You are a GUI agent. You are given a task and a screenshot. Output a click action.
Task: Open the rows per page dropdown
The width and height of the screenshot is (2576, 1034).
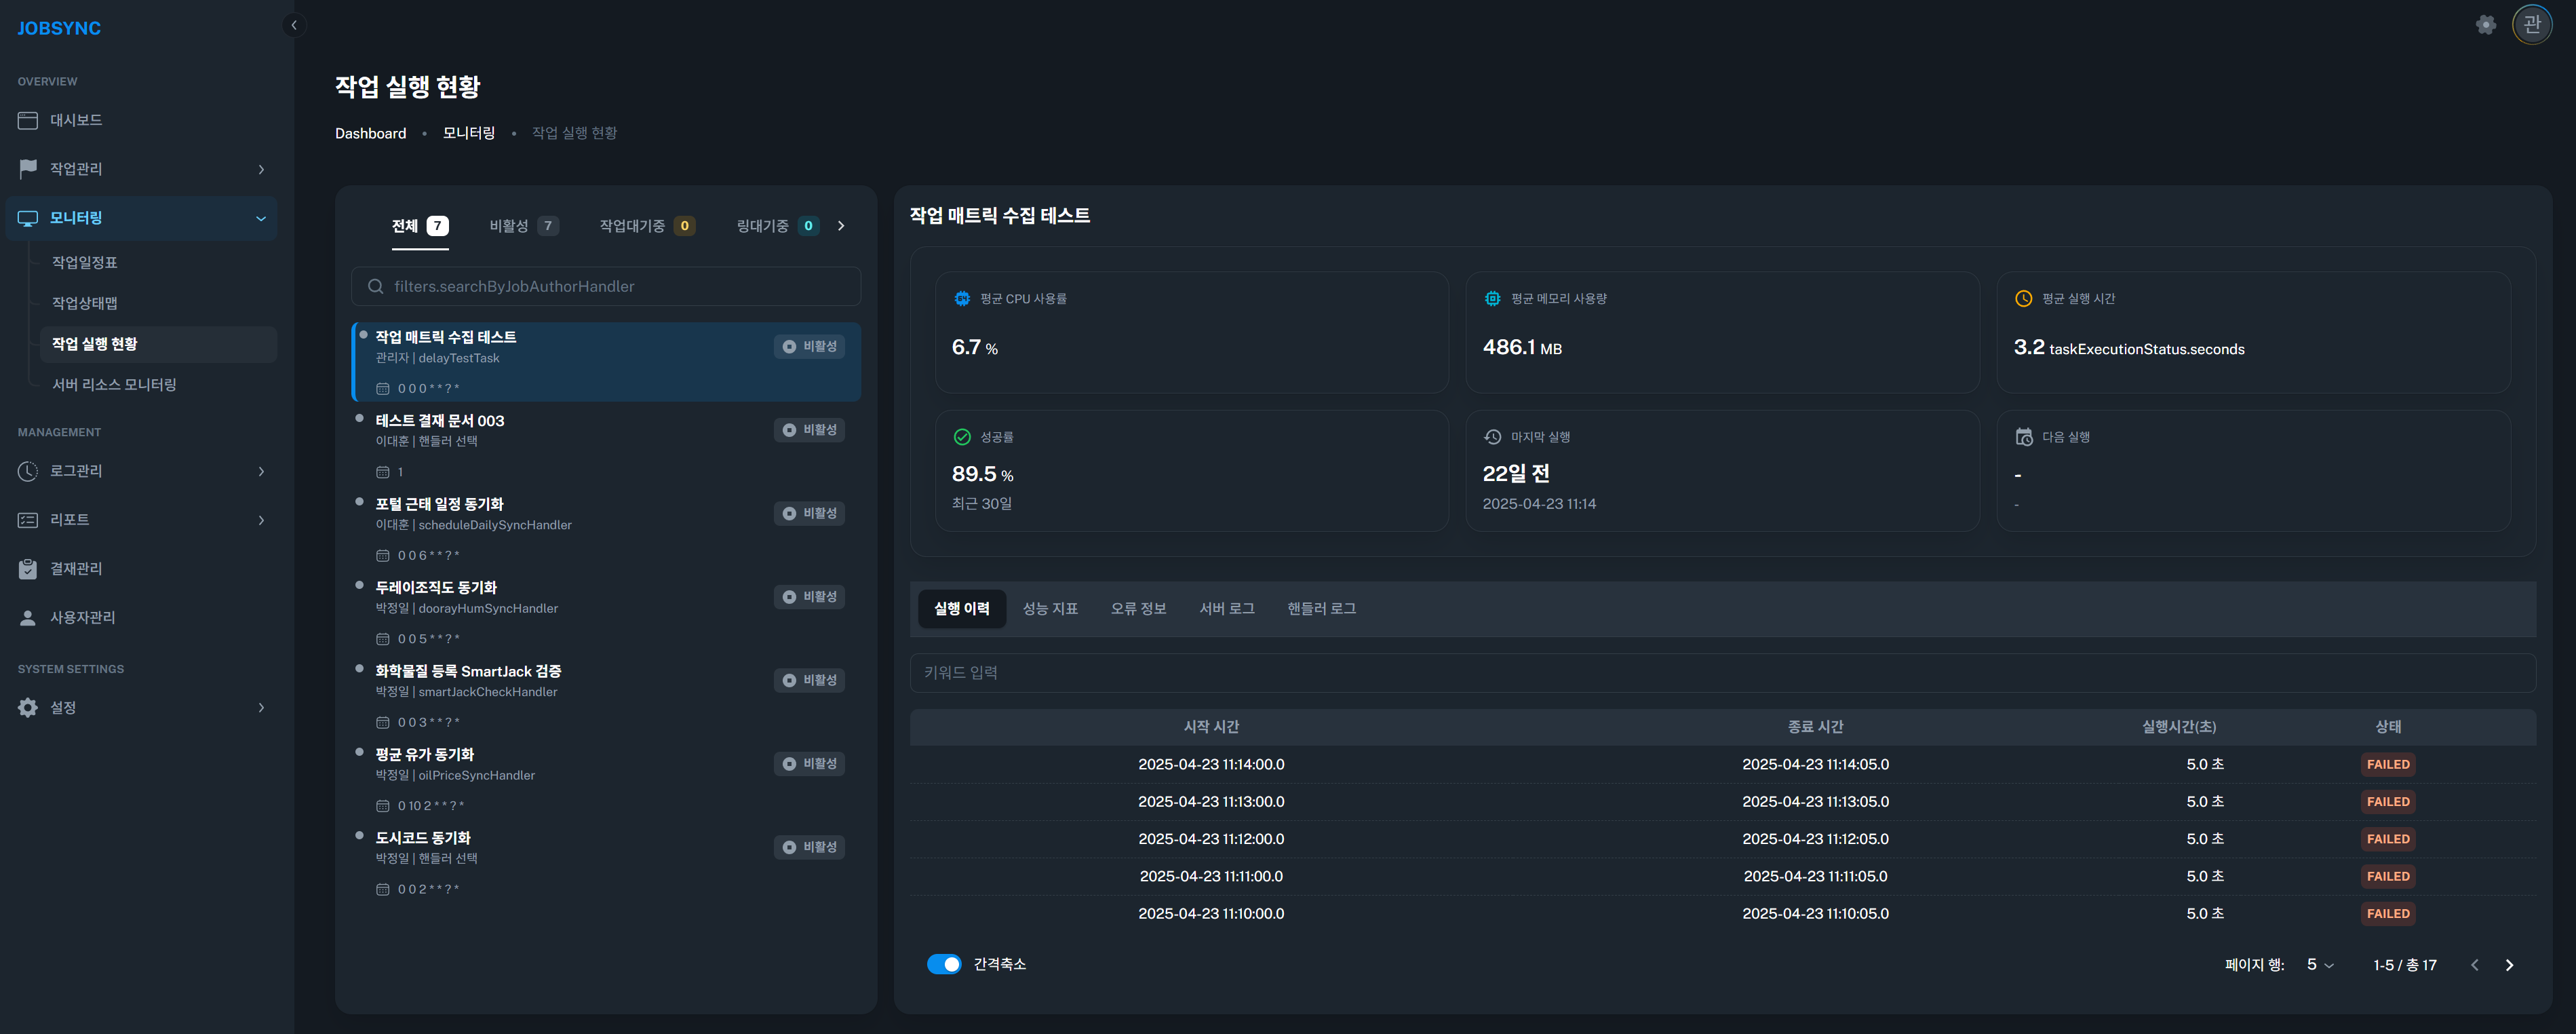click(x=2319, y=965)
